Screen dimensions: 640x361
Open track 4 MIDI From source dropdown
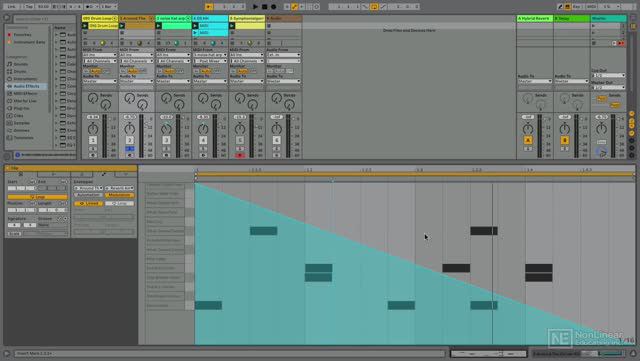[210, 55]
